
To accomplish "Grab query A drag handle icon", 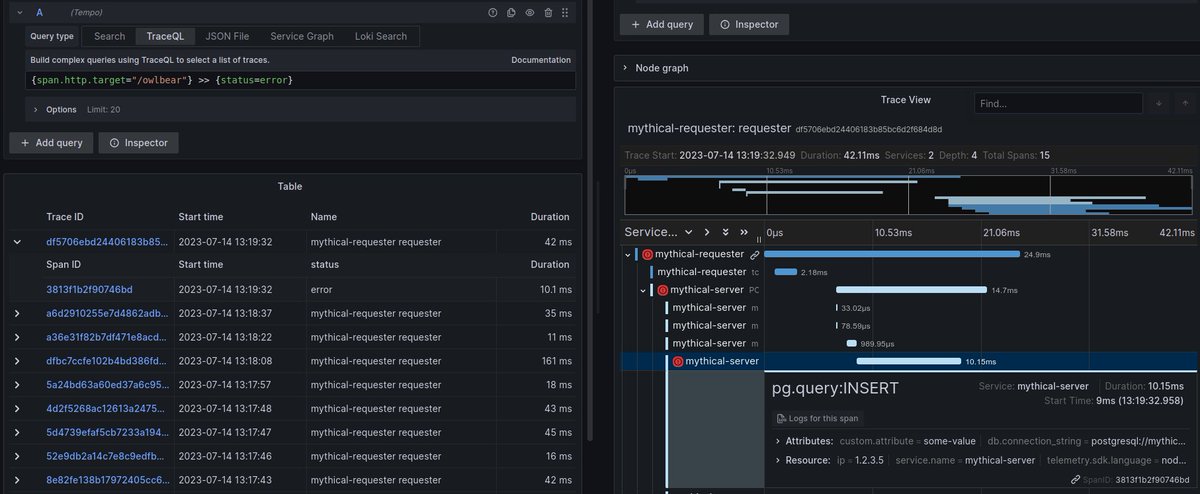I will [x=566, y=13].
